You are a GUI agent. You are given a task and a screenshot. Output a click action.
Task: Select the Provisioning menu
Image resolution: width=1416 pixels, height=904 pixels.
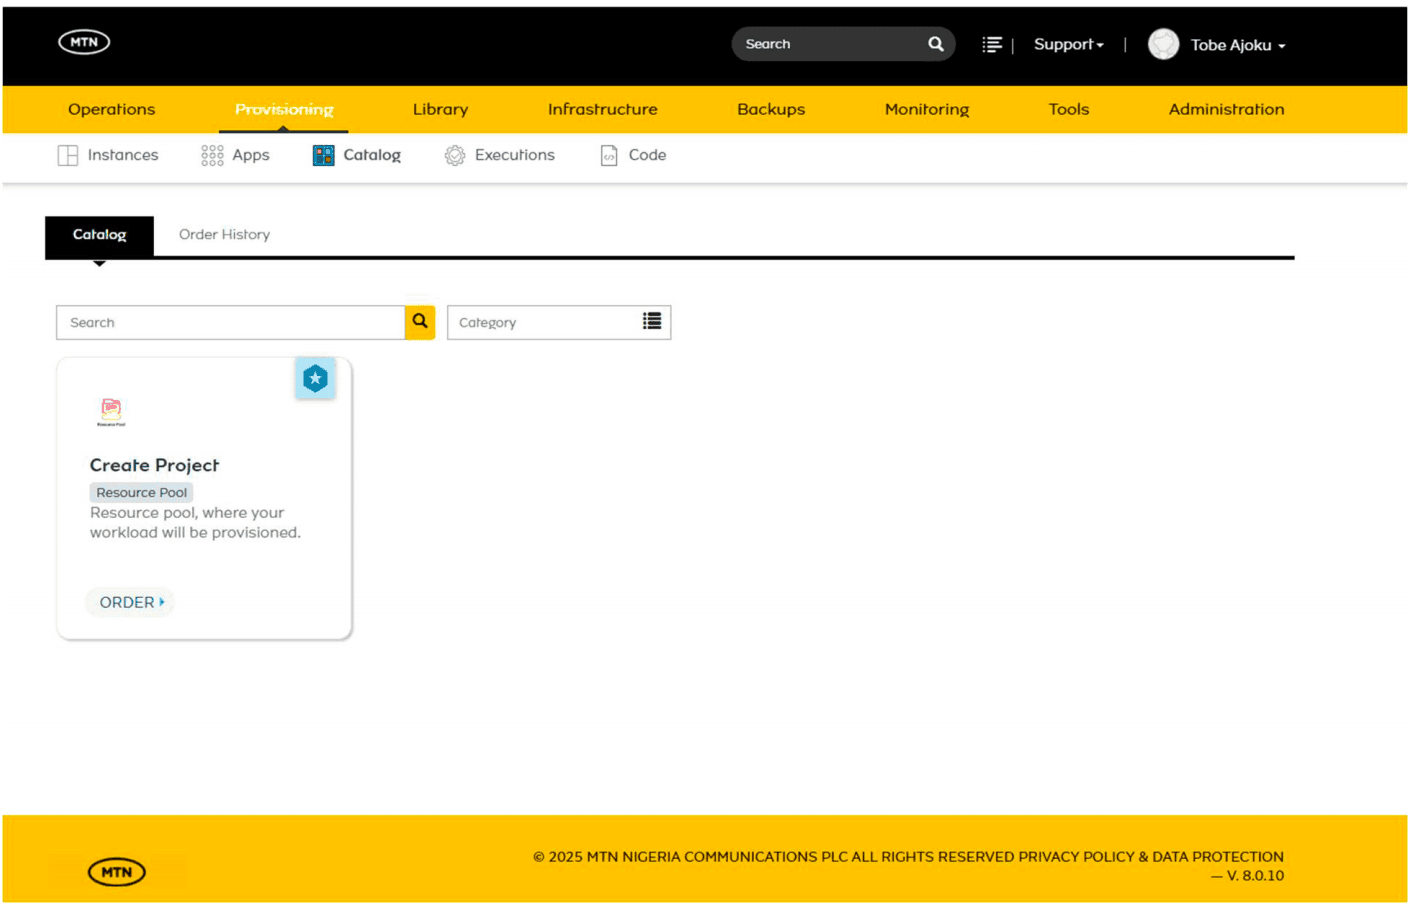tap(284, 109)
